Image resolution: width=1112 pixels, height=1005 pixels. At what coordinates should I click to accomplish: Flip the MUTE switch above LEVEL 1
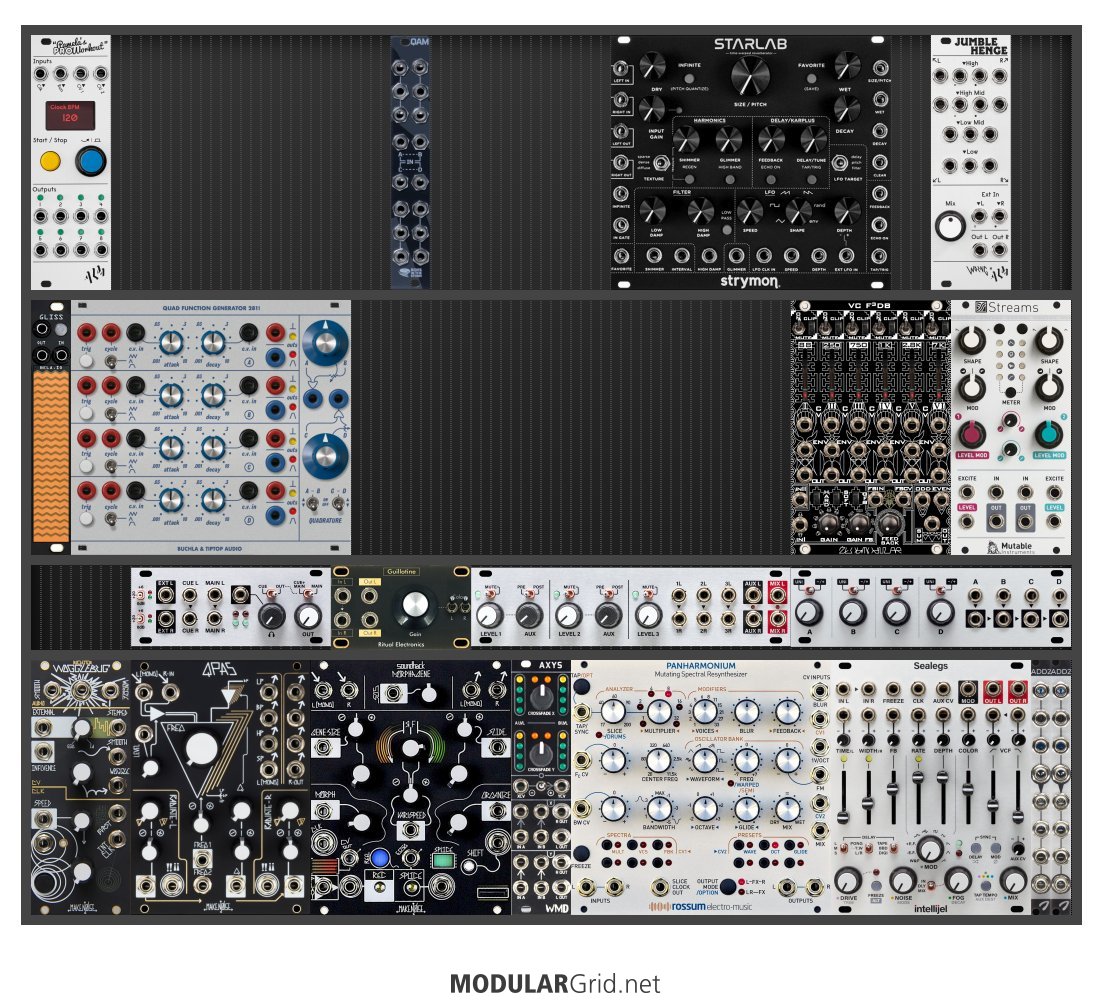click(x=490, y=593)
